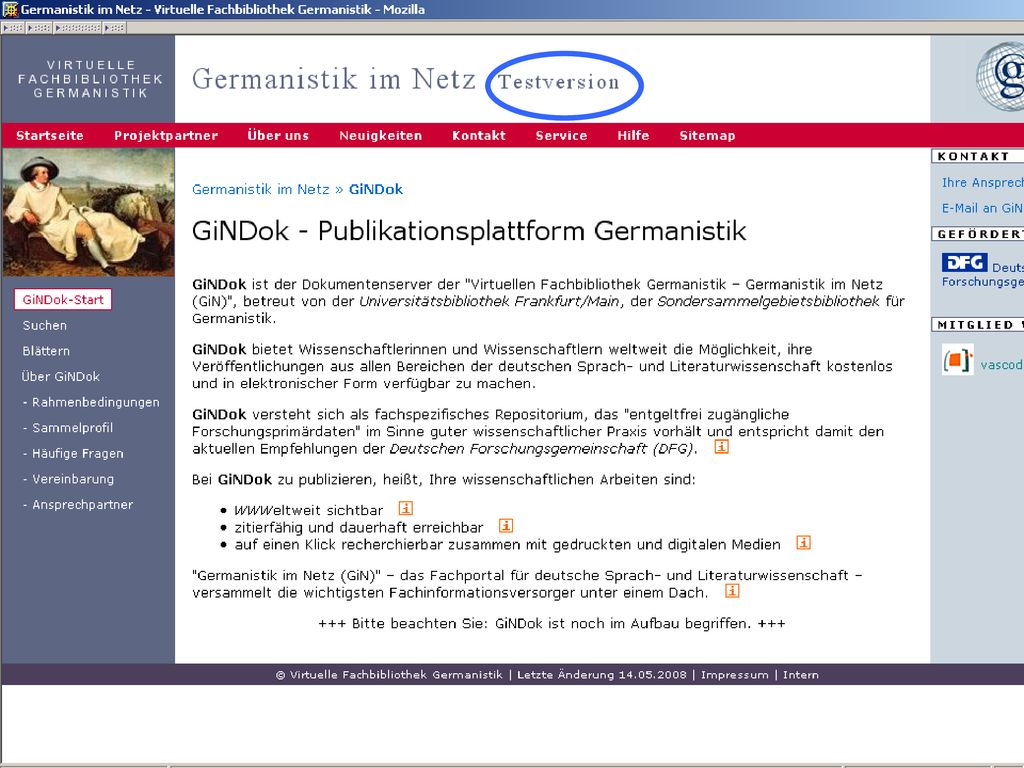This screenshot has height=768, width=1024.
Task: Open info icon after DFG recommendations paragraph
Action: [721, 447]
